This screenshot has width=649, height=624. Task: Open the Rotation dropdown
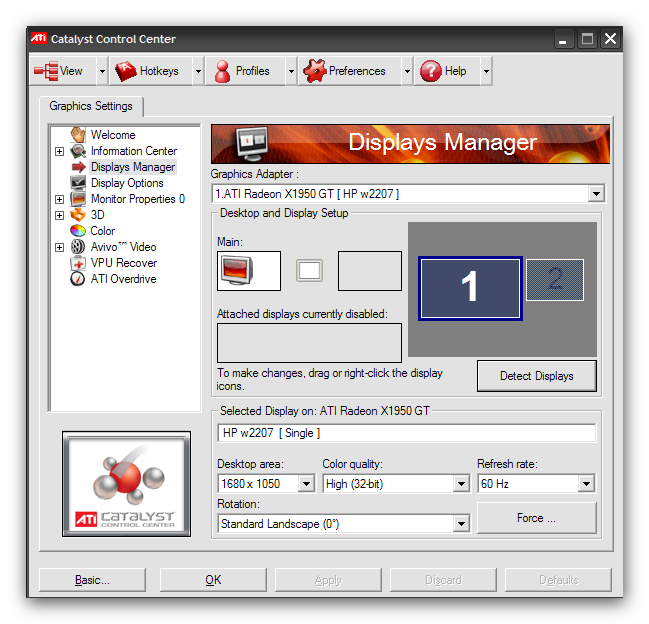(461, 524)
